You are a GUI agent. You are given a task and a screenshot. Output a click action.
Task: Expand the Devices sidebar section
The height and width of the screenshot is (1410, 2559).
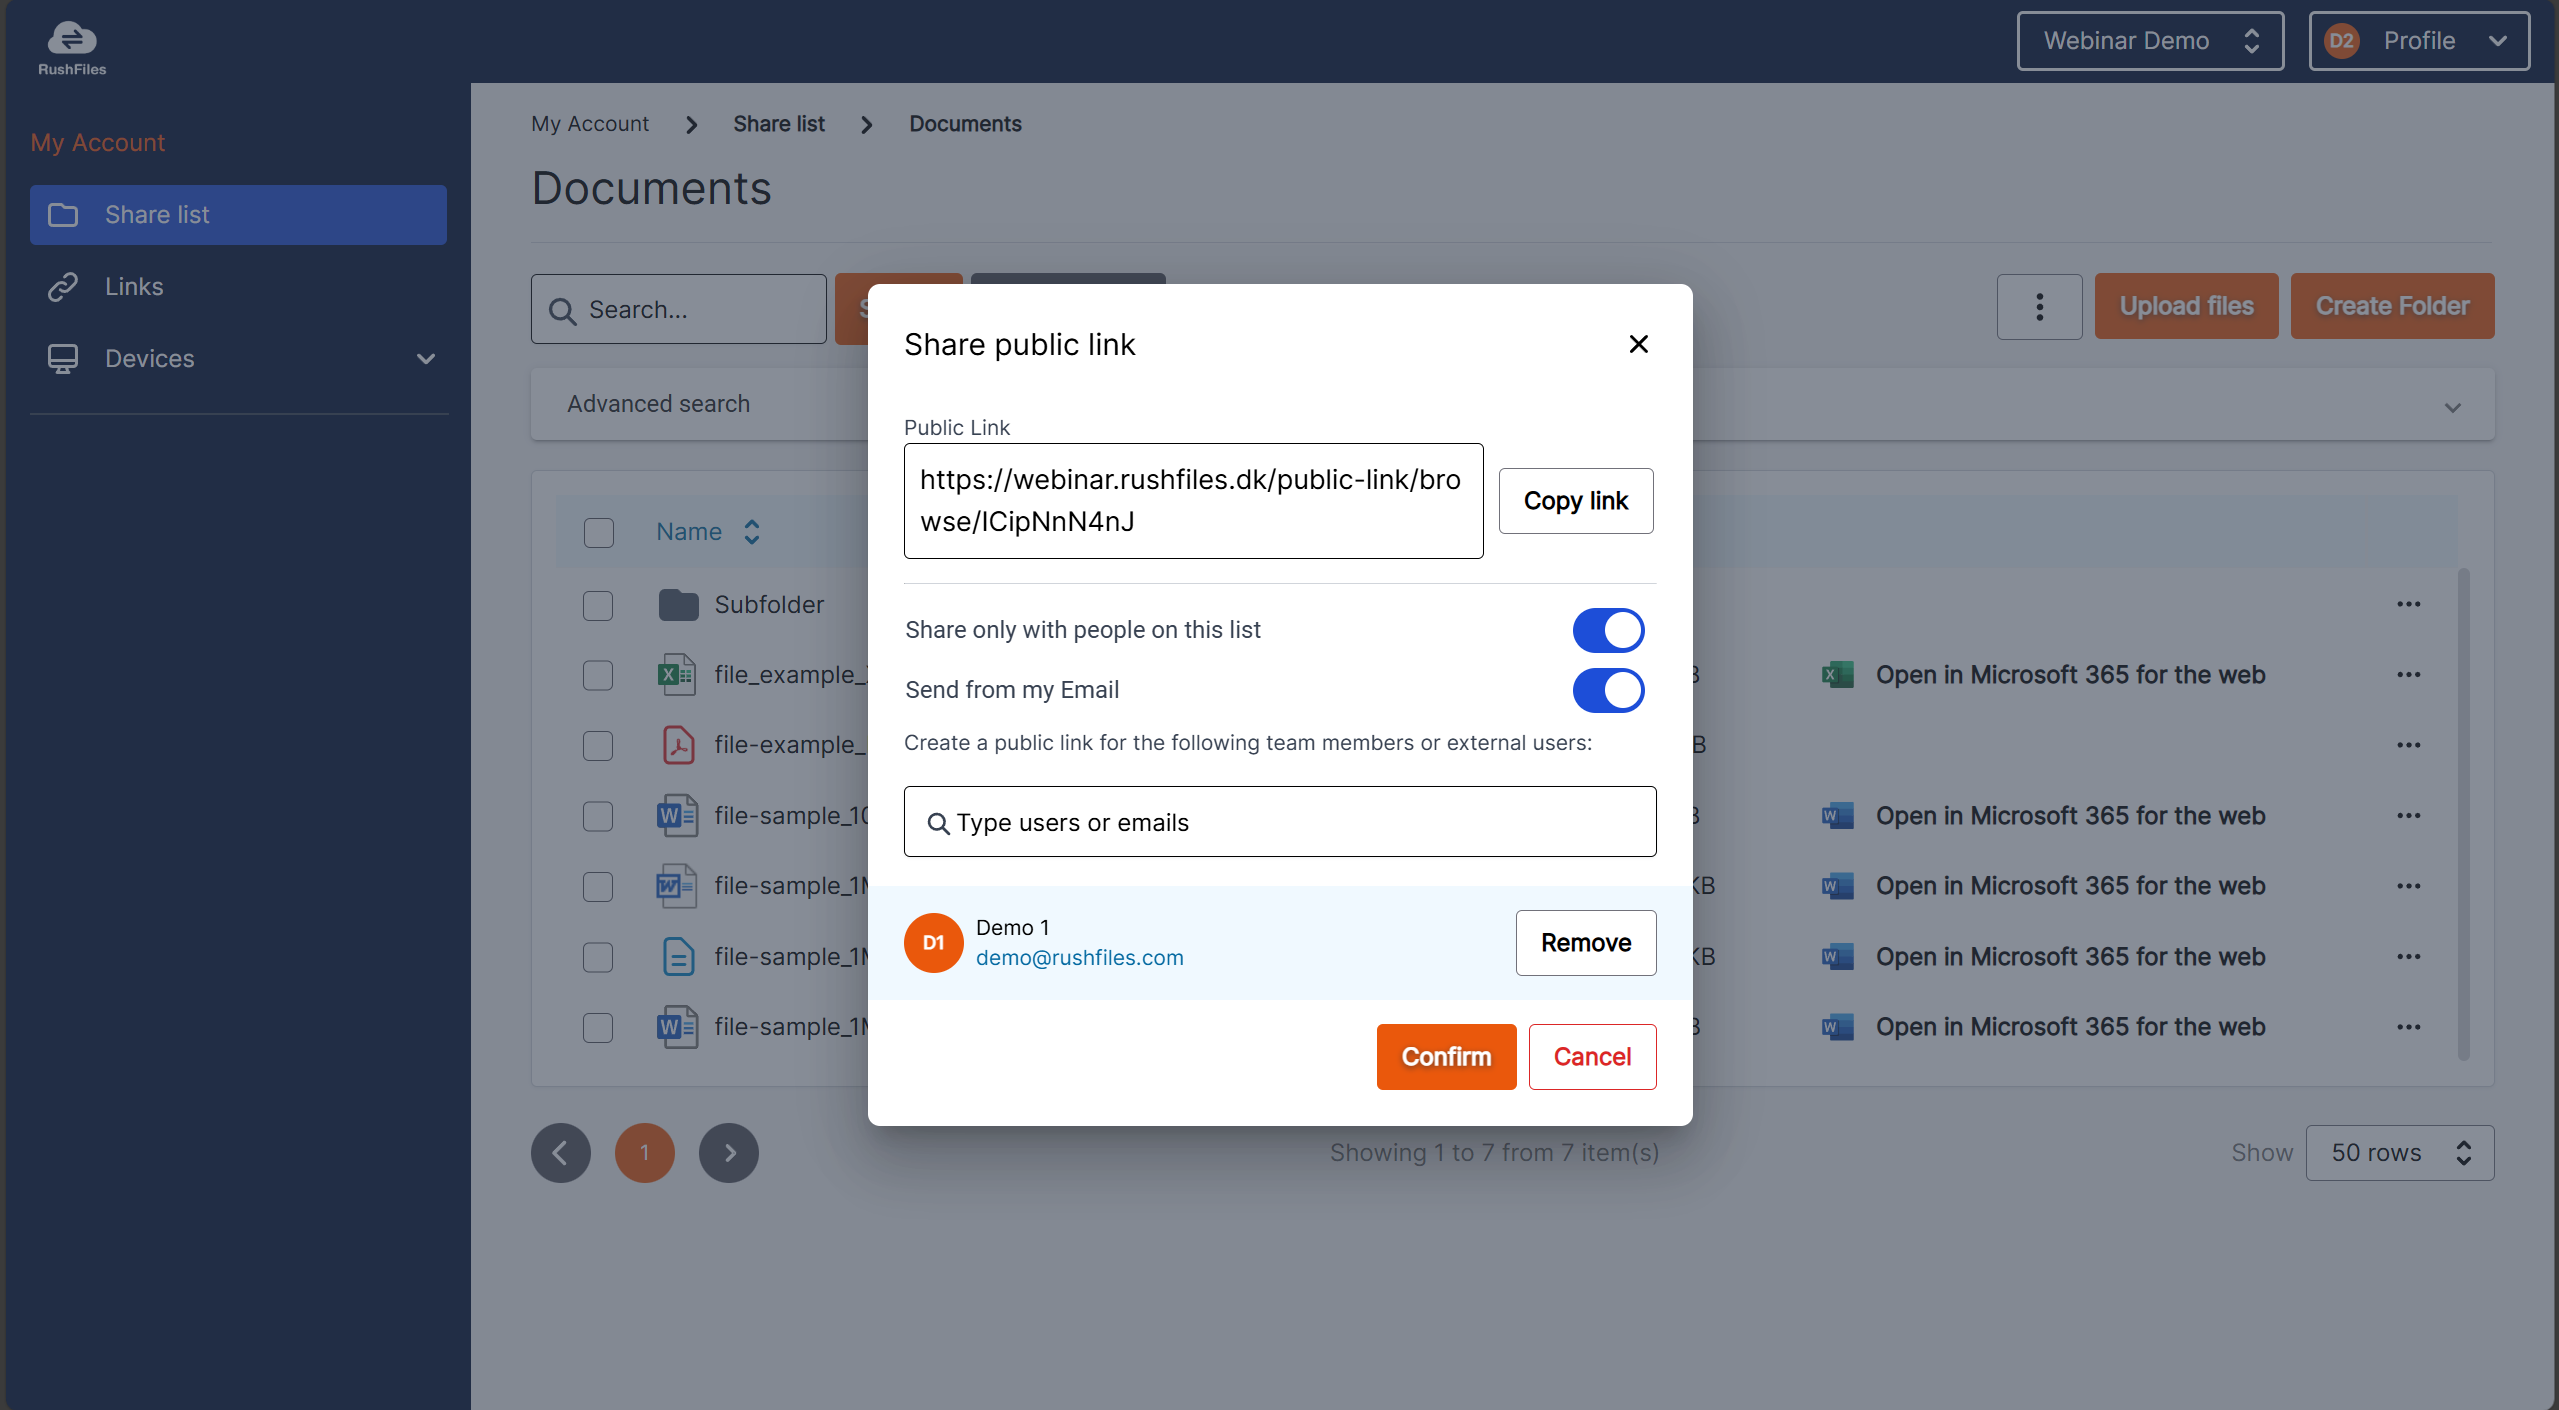click(x=426, y=359)
